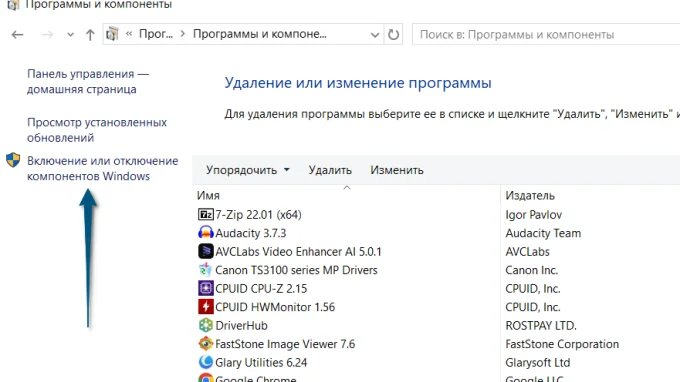Viewport: 680px width, 382px height.
Task: Select 'FastStone Image Viewer 7.6' entry
Action: (x=285, y=344)
